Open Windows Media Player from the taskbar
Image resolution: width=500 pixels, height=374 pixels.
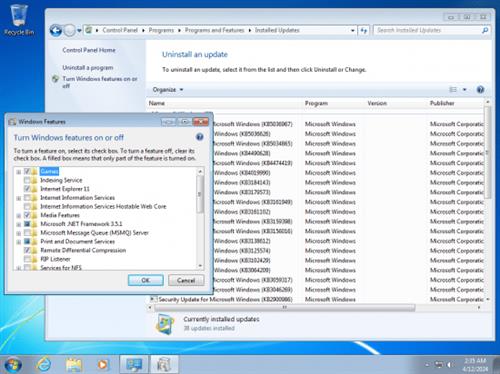coord(102,364)
